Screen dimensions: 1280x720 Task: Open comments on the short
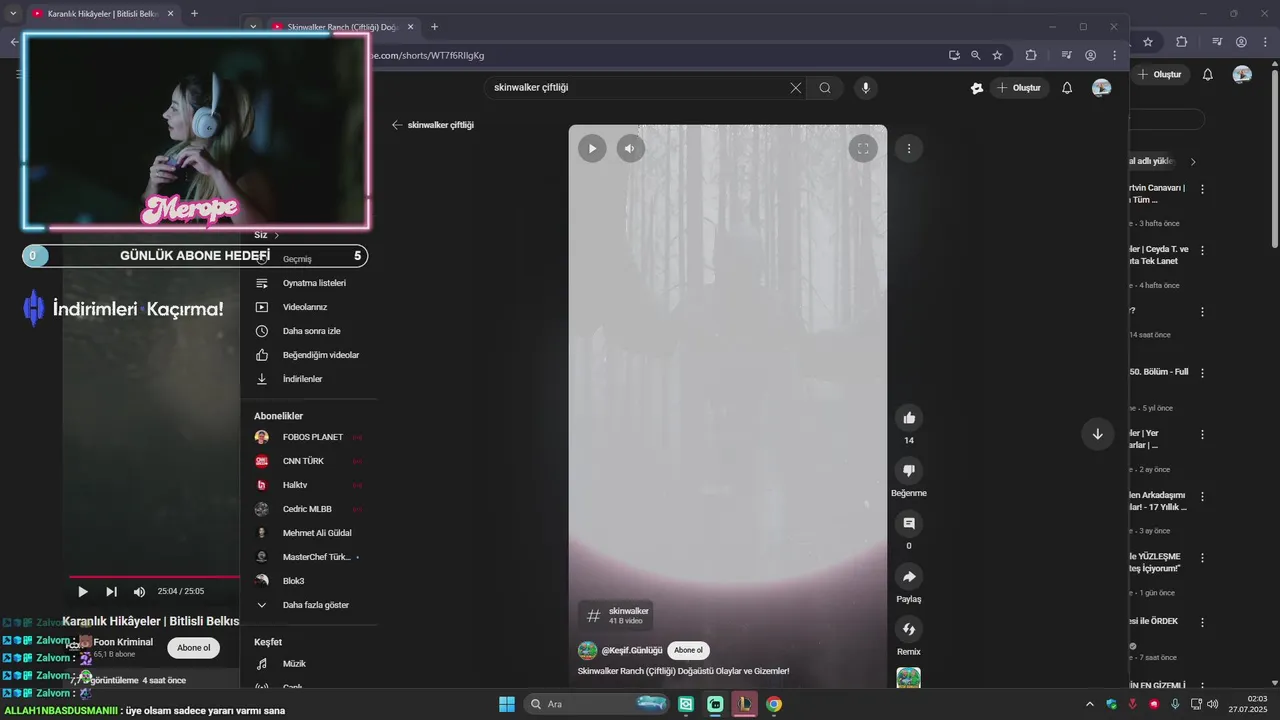[x=909, y=524]
